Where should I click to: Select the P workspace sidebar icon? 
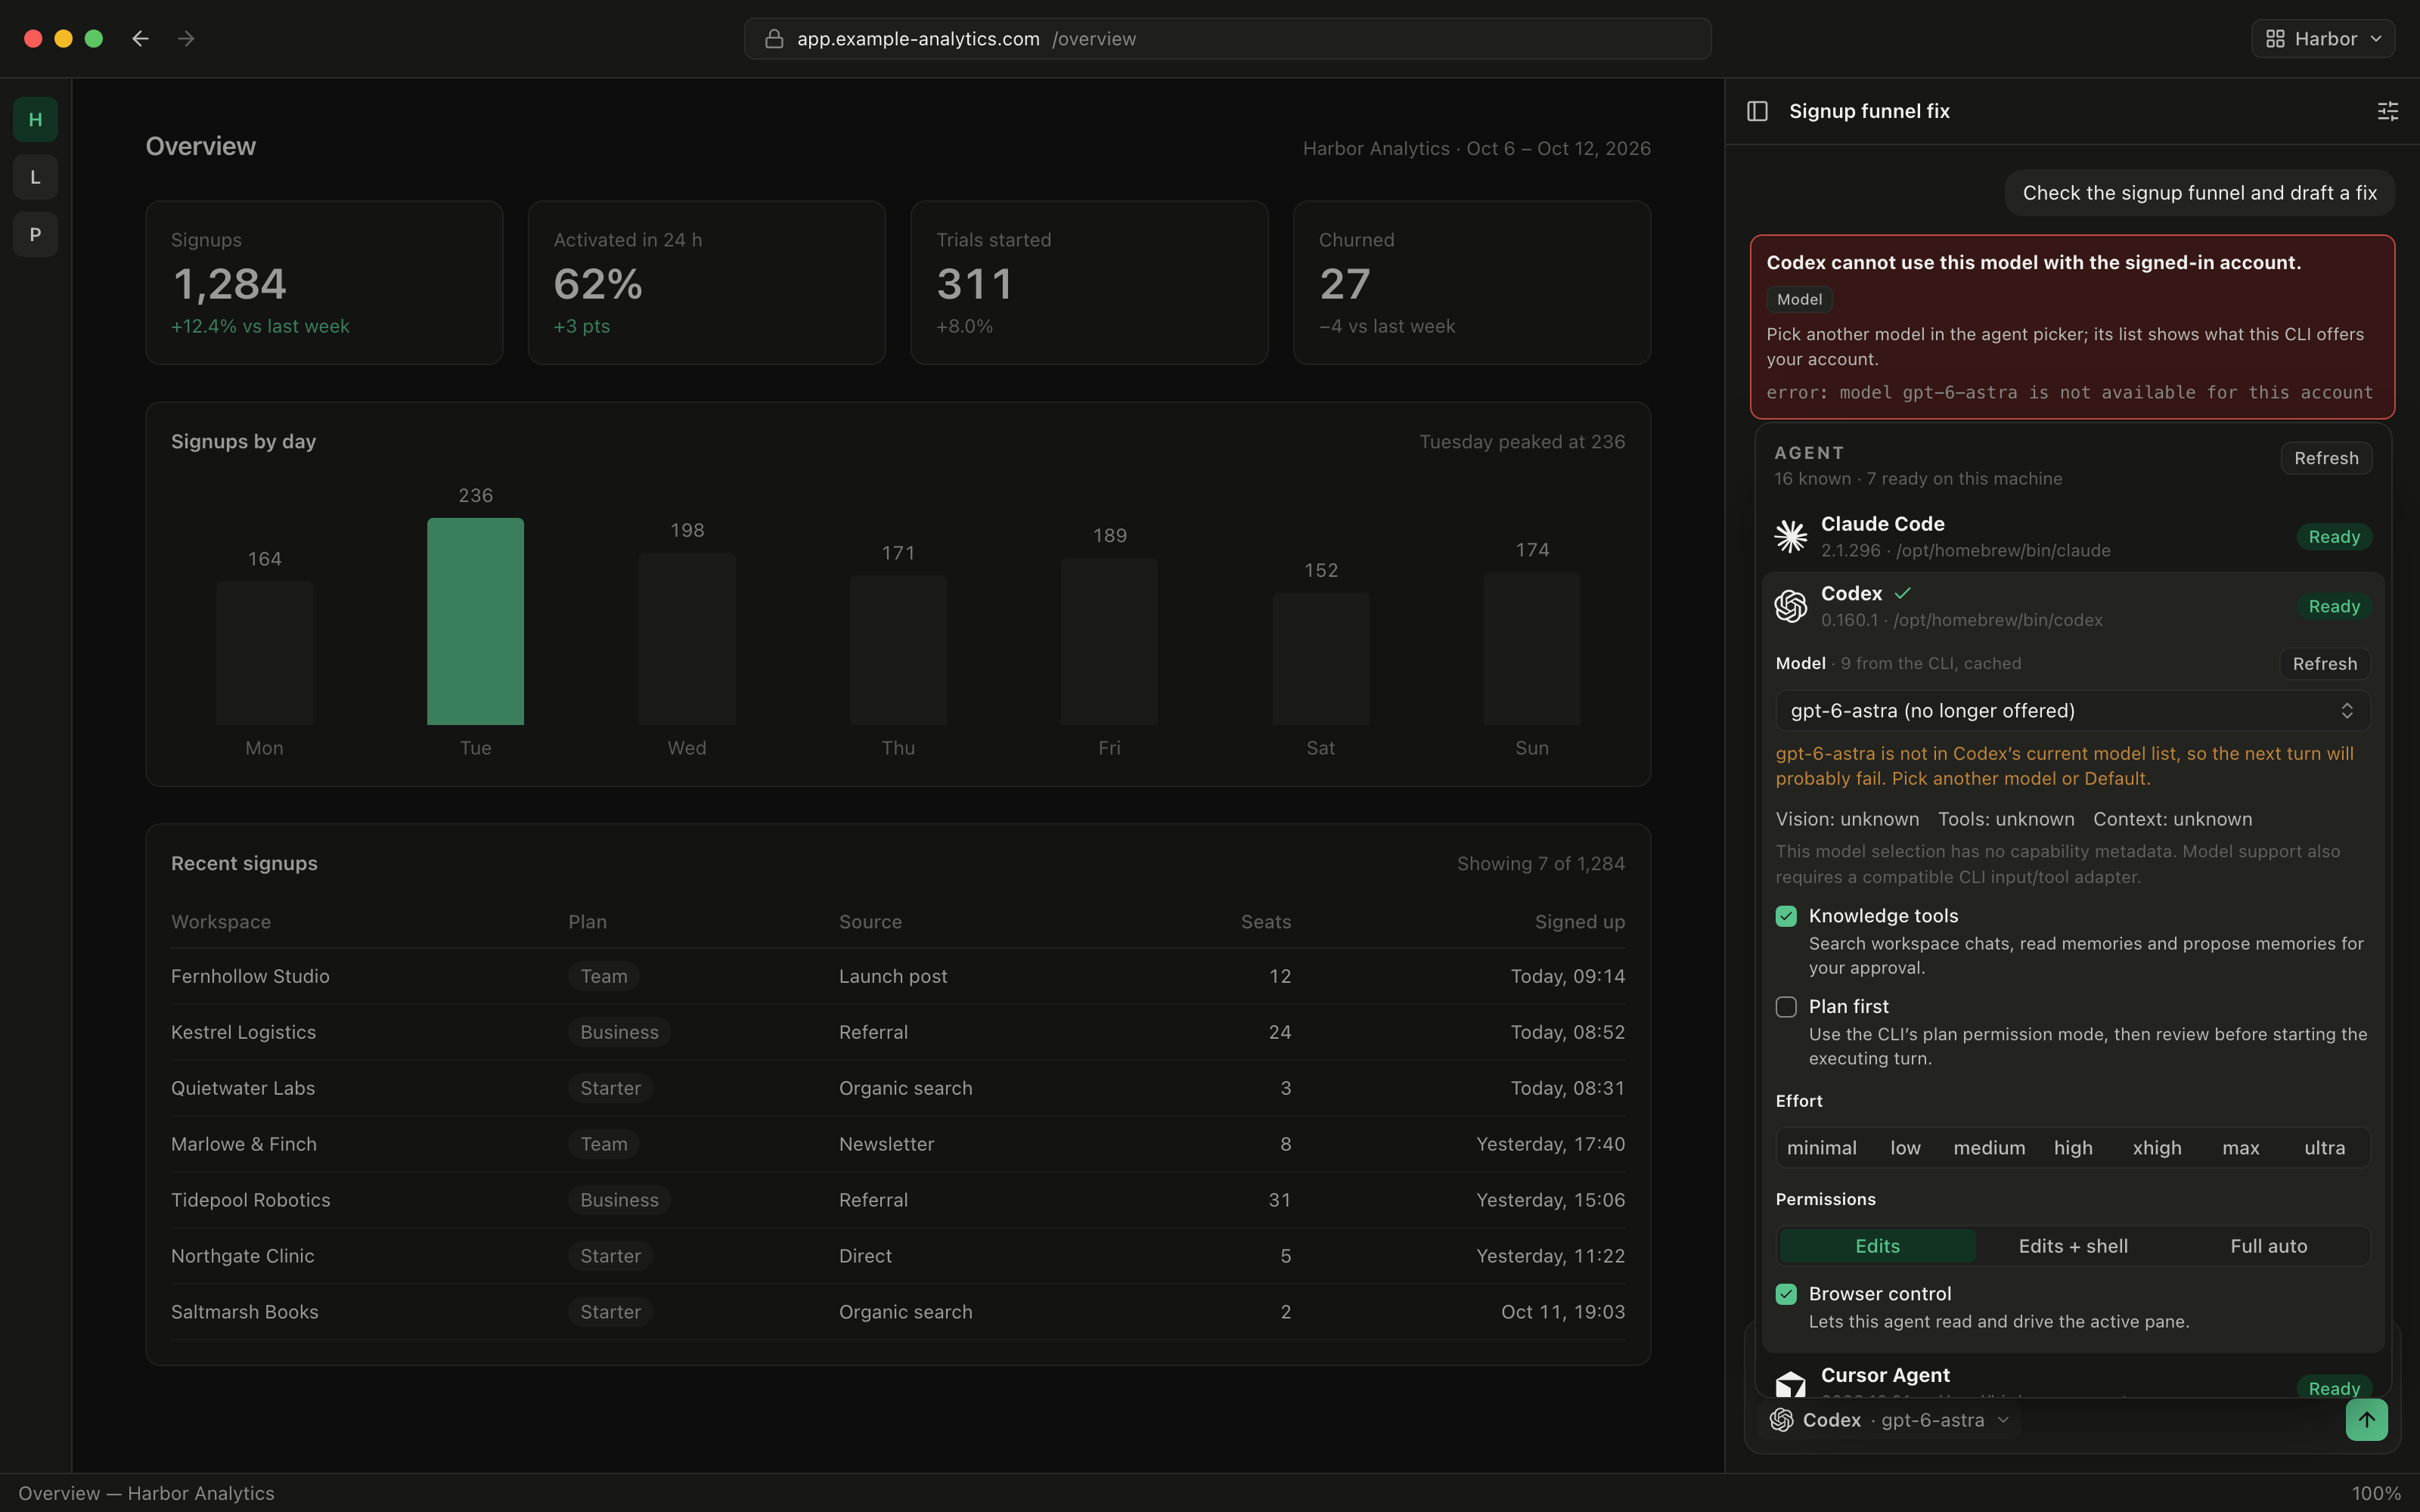coord(35,235)
